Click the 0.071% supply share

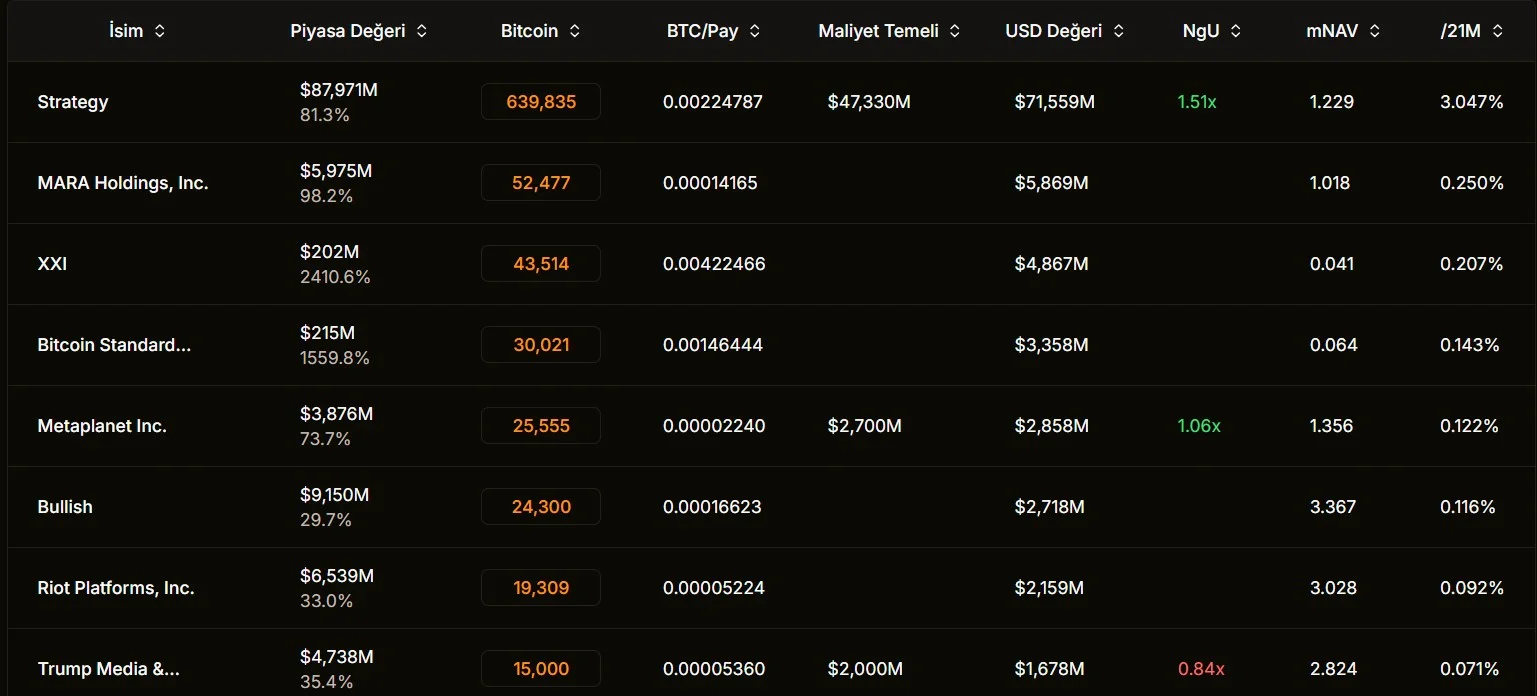[x=1470, y=669]
